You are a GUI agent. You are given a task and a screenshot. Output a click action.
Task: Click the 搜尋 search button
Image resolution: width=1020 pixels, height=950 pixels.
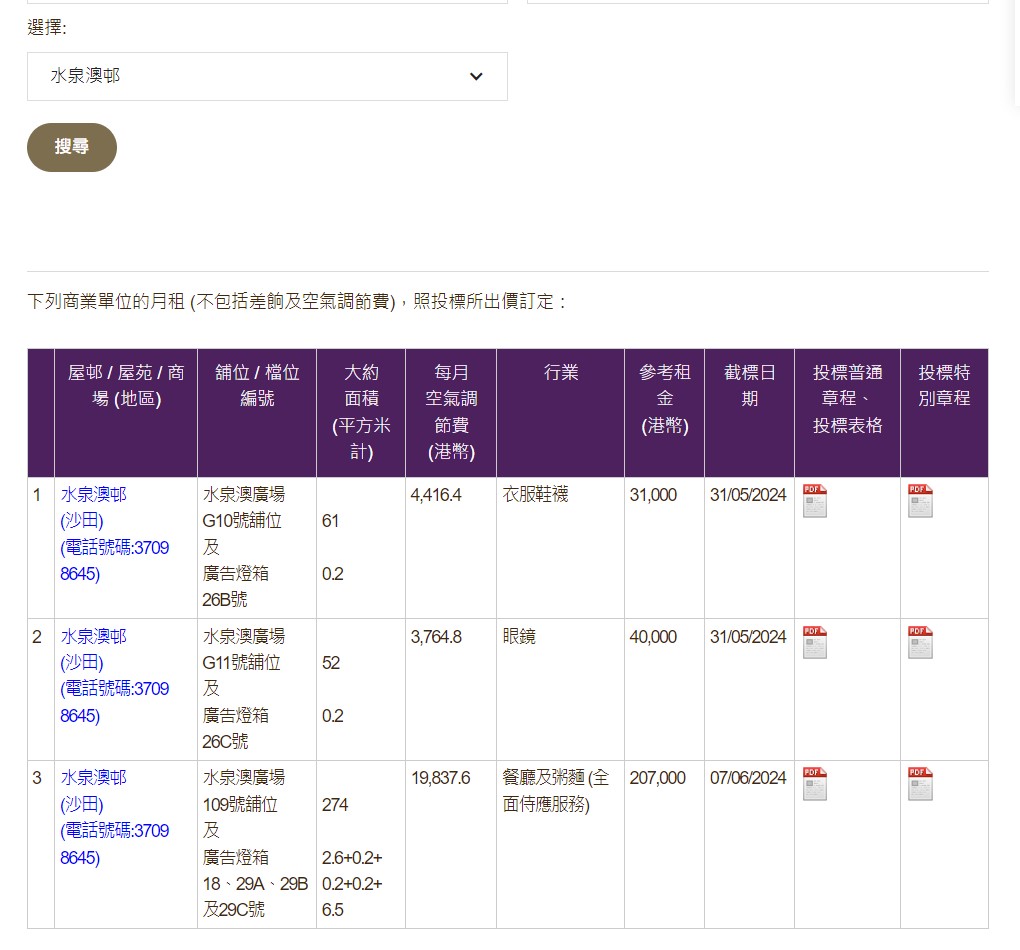click(x=72, y=147)
